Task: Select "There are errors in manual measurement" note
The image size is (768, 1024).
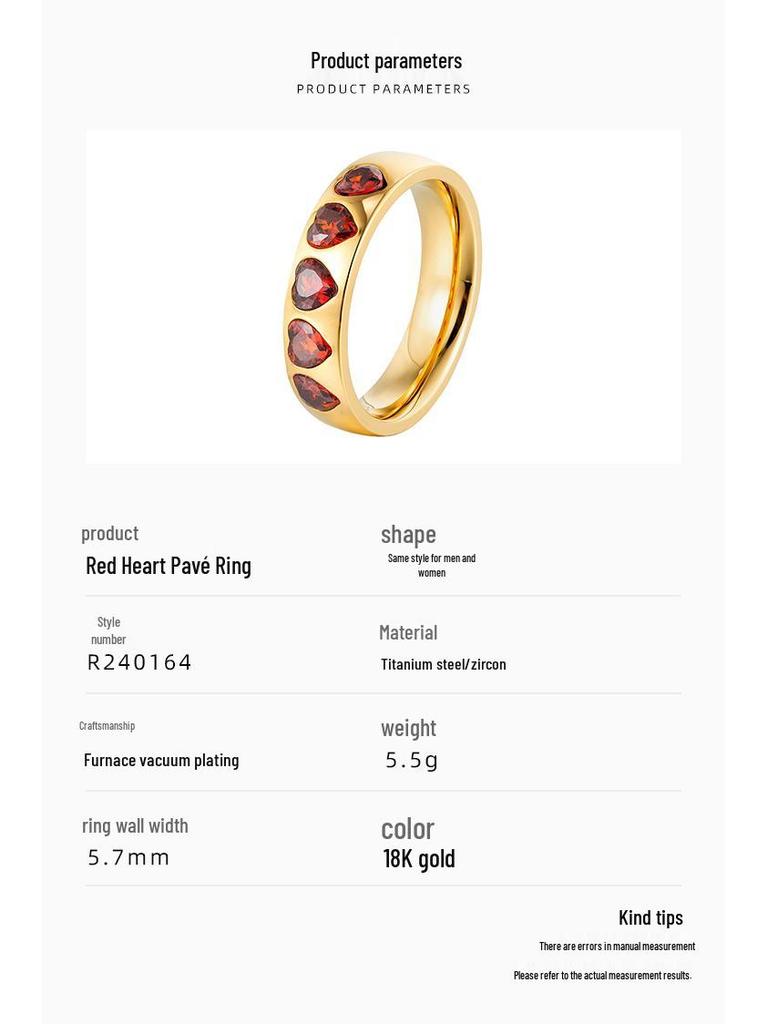Action: pyautogui.click(x=617, y=946)
